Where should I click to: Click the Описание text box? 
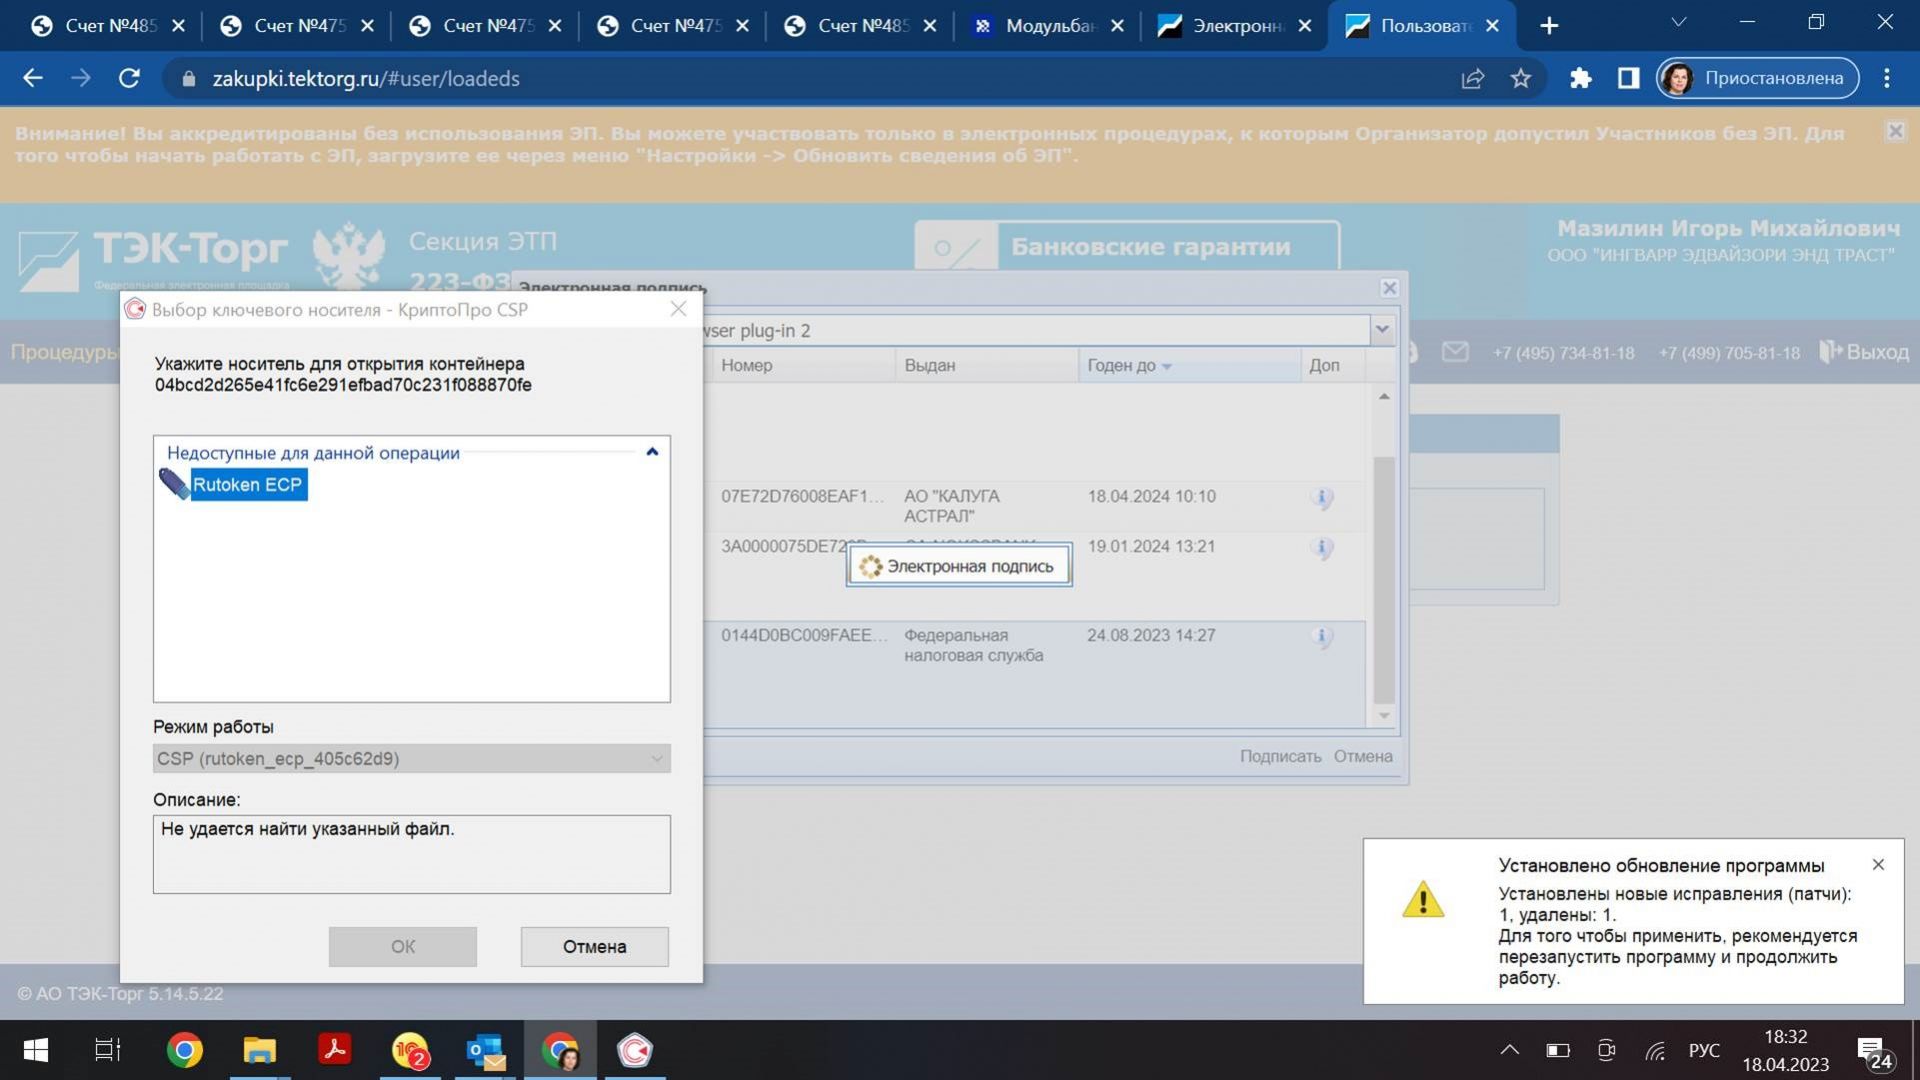coord(411,854)
